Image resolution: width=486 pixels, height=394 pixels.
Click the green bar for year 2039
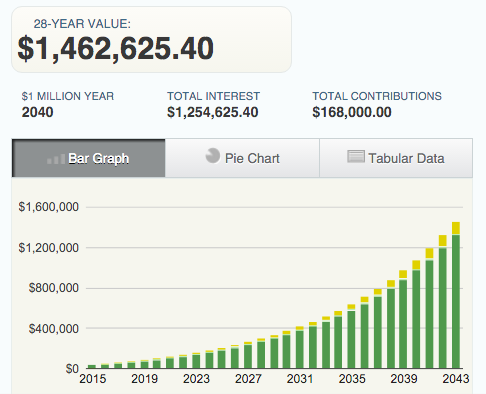point(403,324)
